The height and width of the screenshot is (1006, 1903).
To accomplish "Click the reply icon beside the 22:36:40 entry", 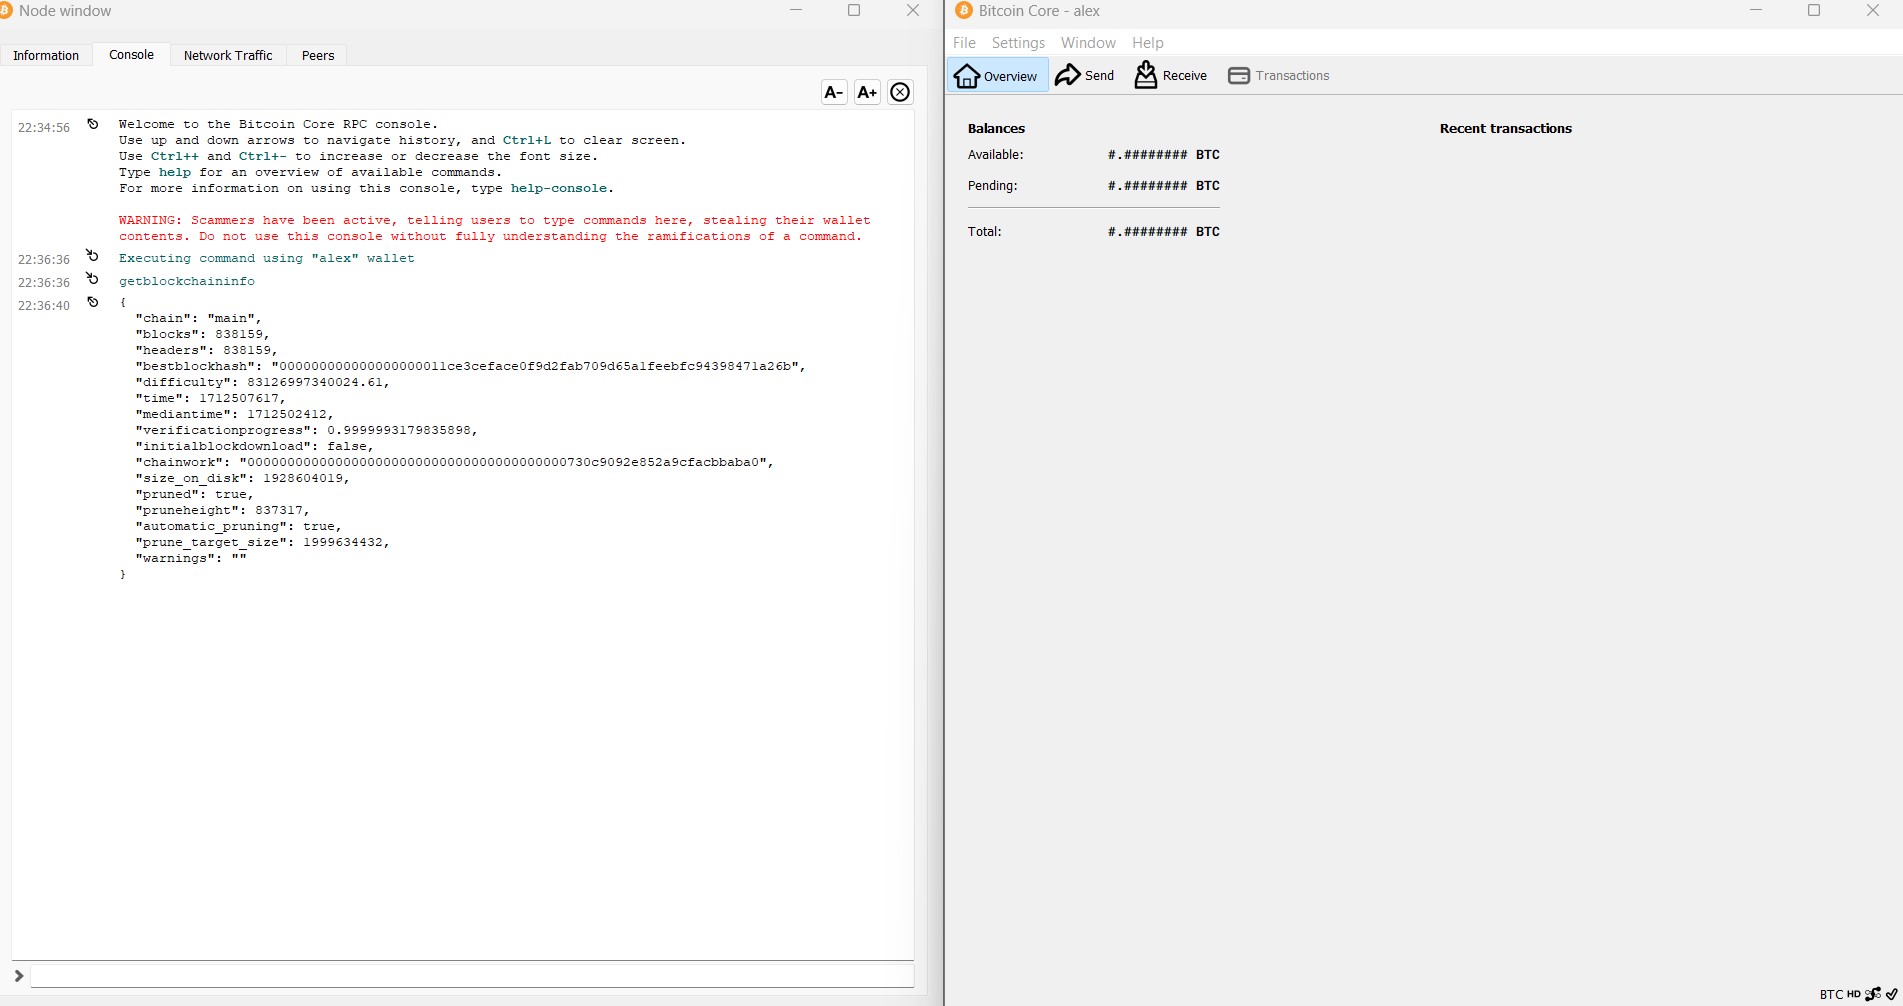I will tap(93, 302).
